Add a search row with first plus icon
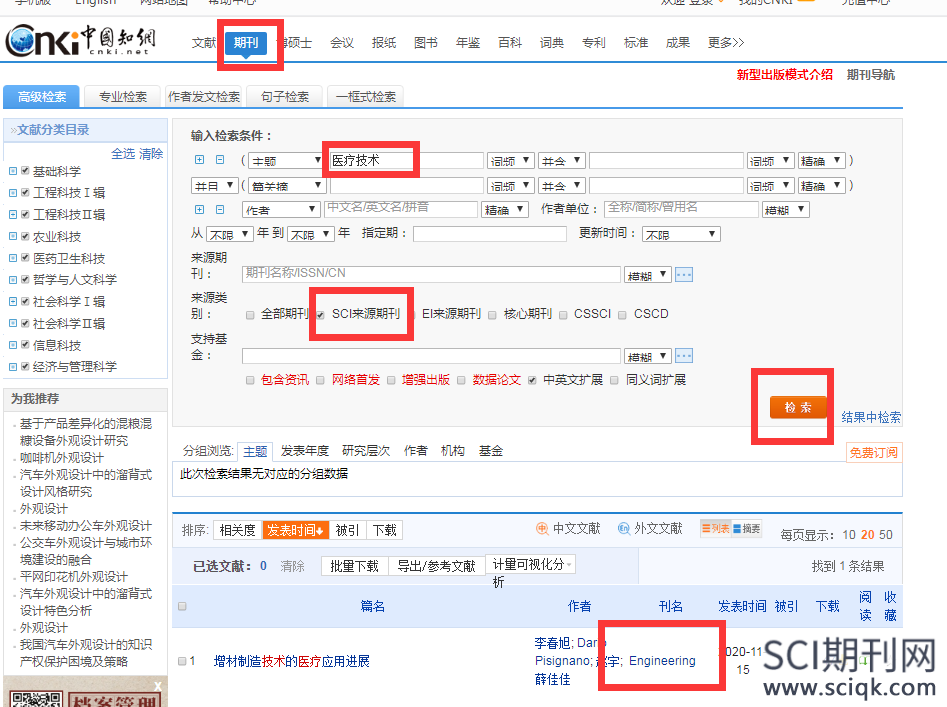Screen dimensions: 947x707 (x=199, y=160)
